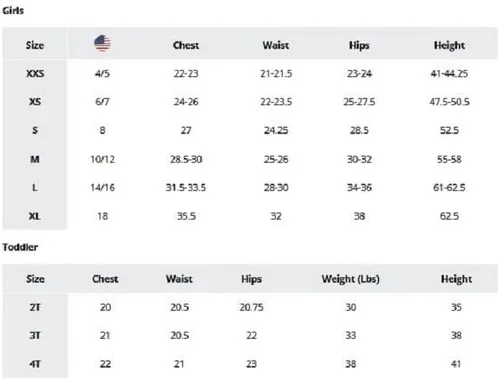
Task: Click the Girls table Waist column header
Action: click(276, 45)
